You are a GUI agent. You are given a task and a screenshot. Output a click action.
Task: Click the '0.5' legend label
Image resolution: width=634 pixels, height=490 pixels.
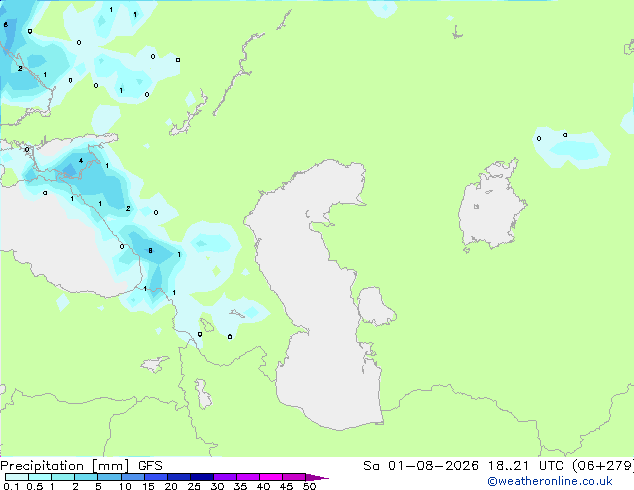click(x=35, y=486)
